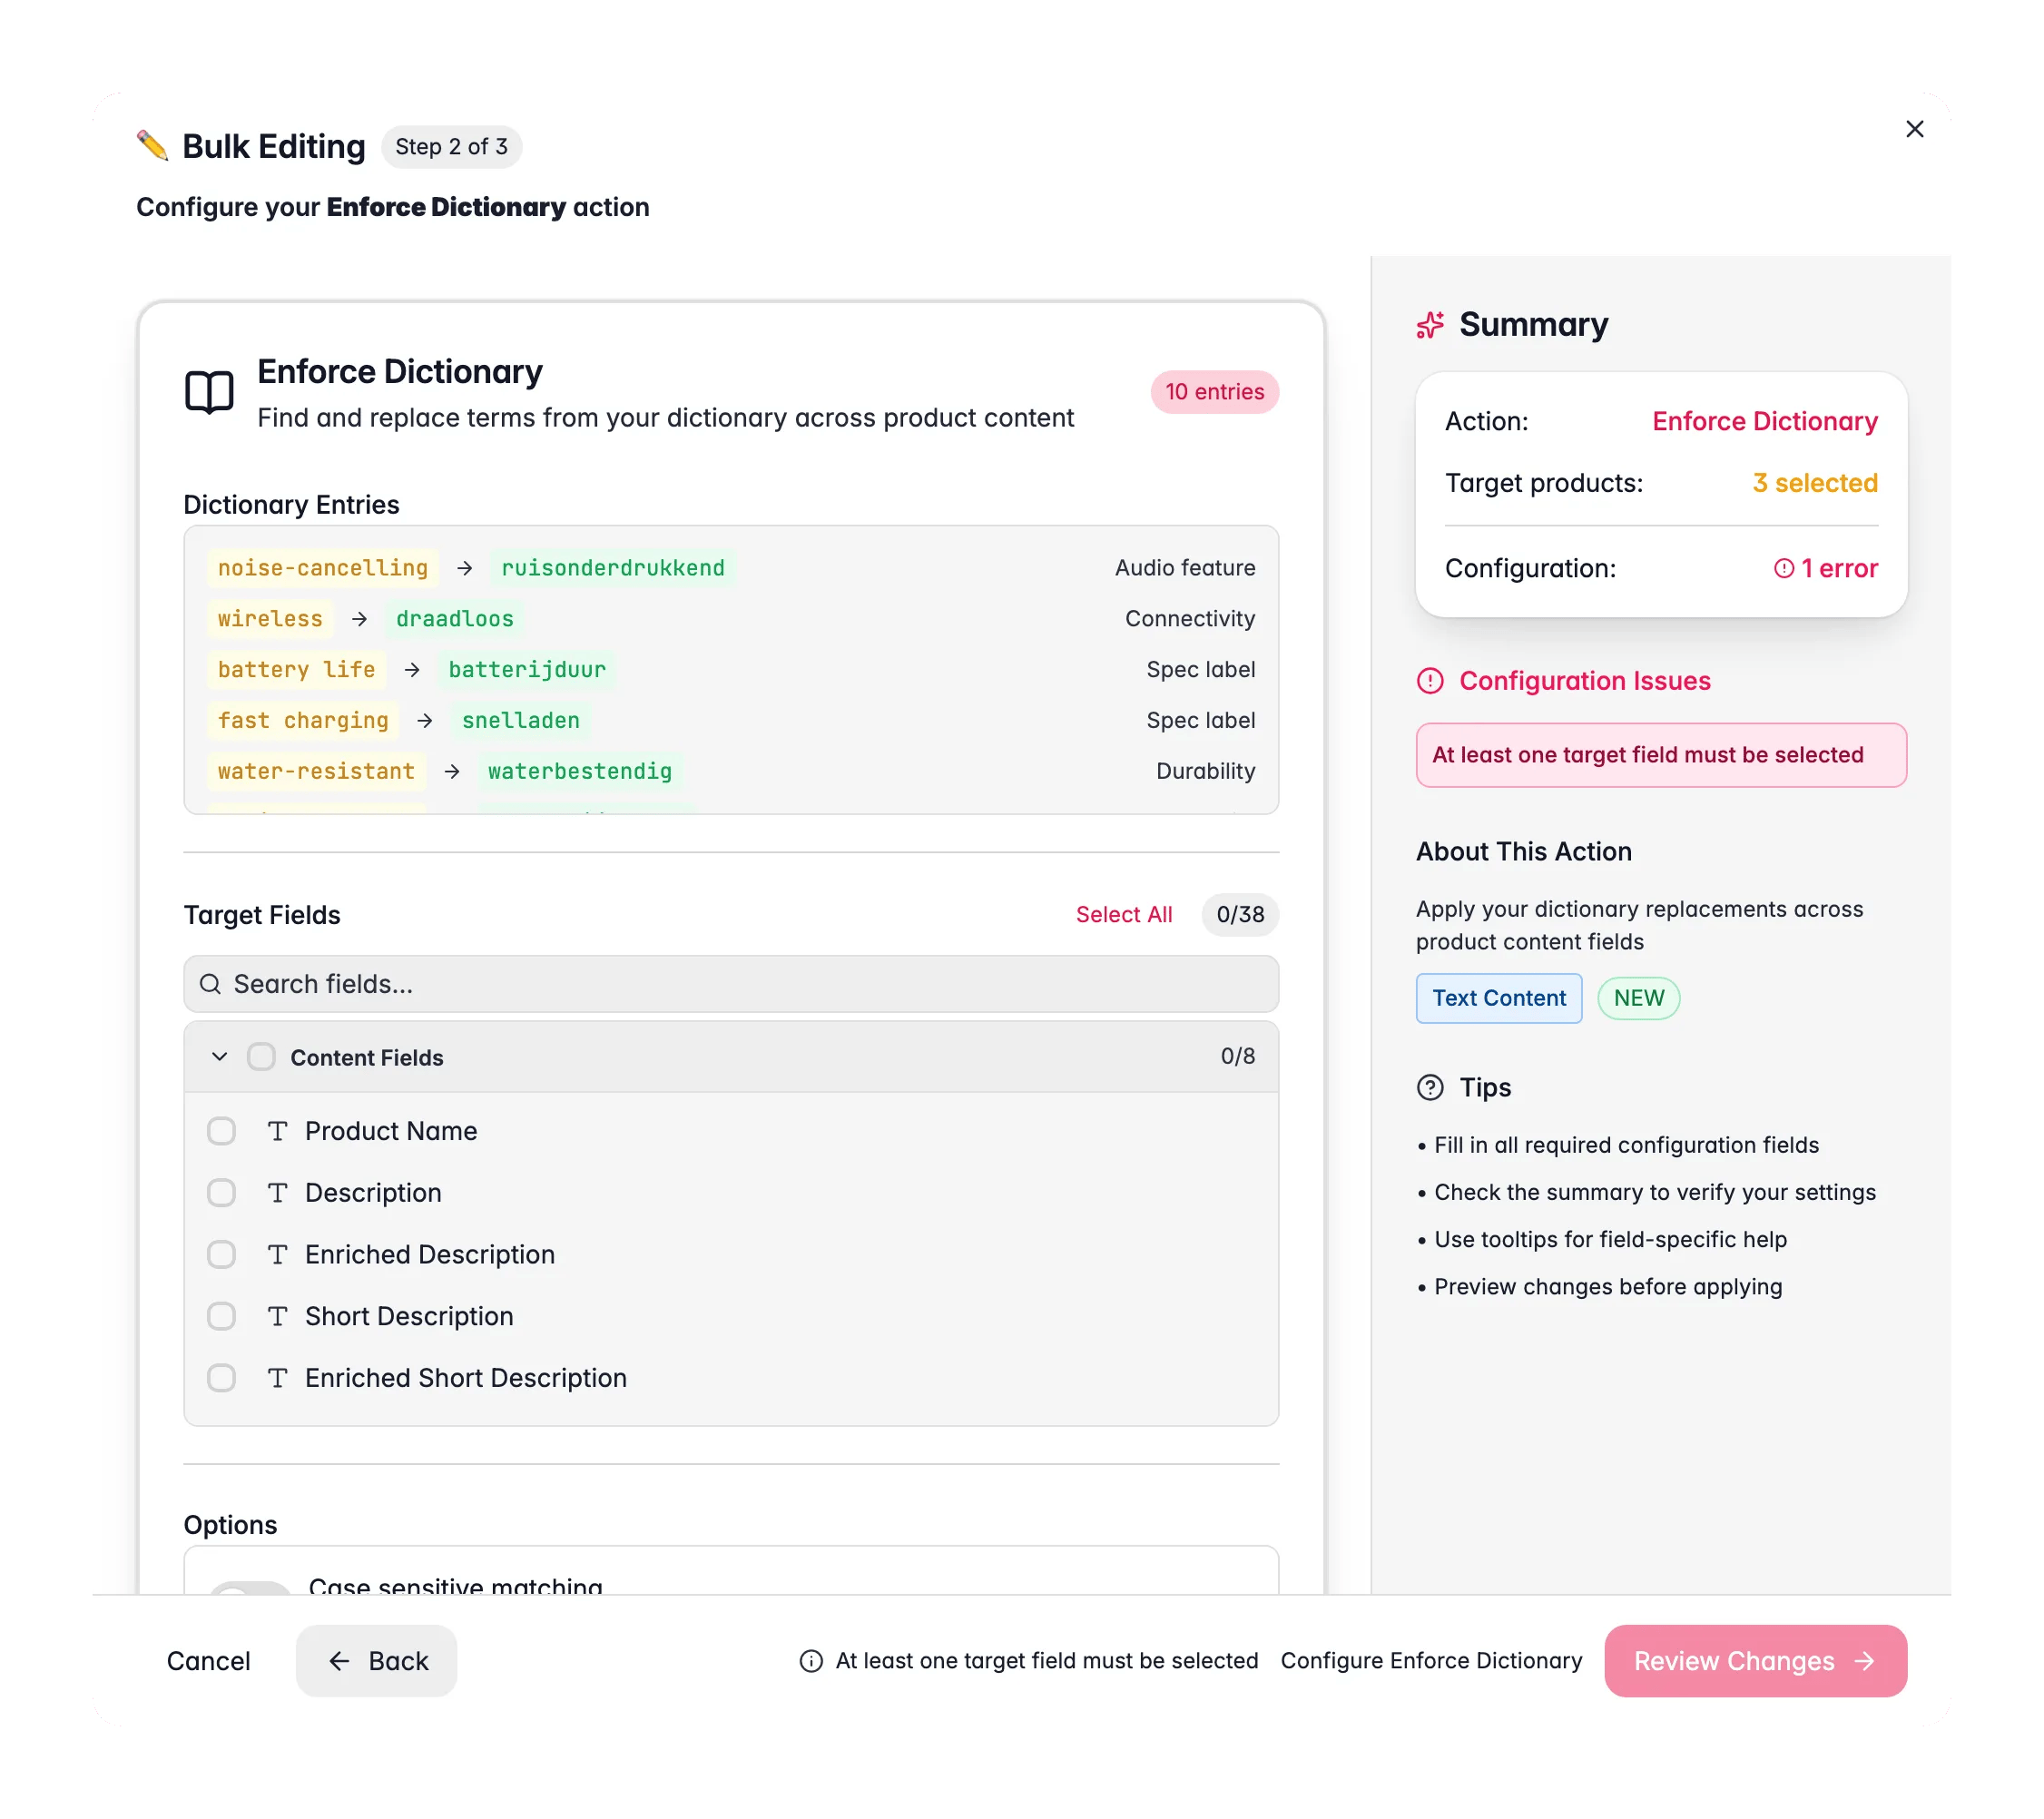Collapse the Content Fields group chevron

coord(220,1057)
